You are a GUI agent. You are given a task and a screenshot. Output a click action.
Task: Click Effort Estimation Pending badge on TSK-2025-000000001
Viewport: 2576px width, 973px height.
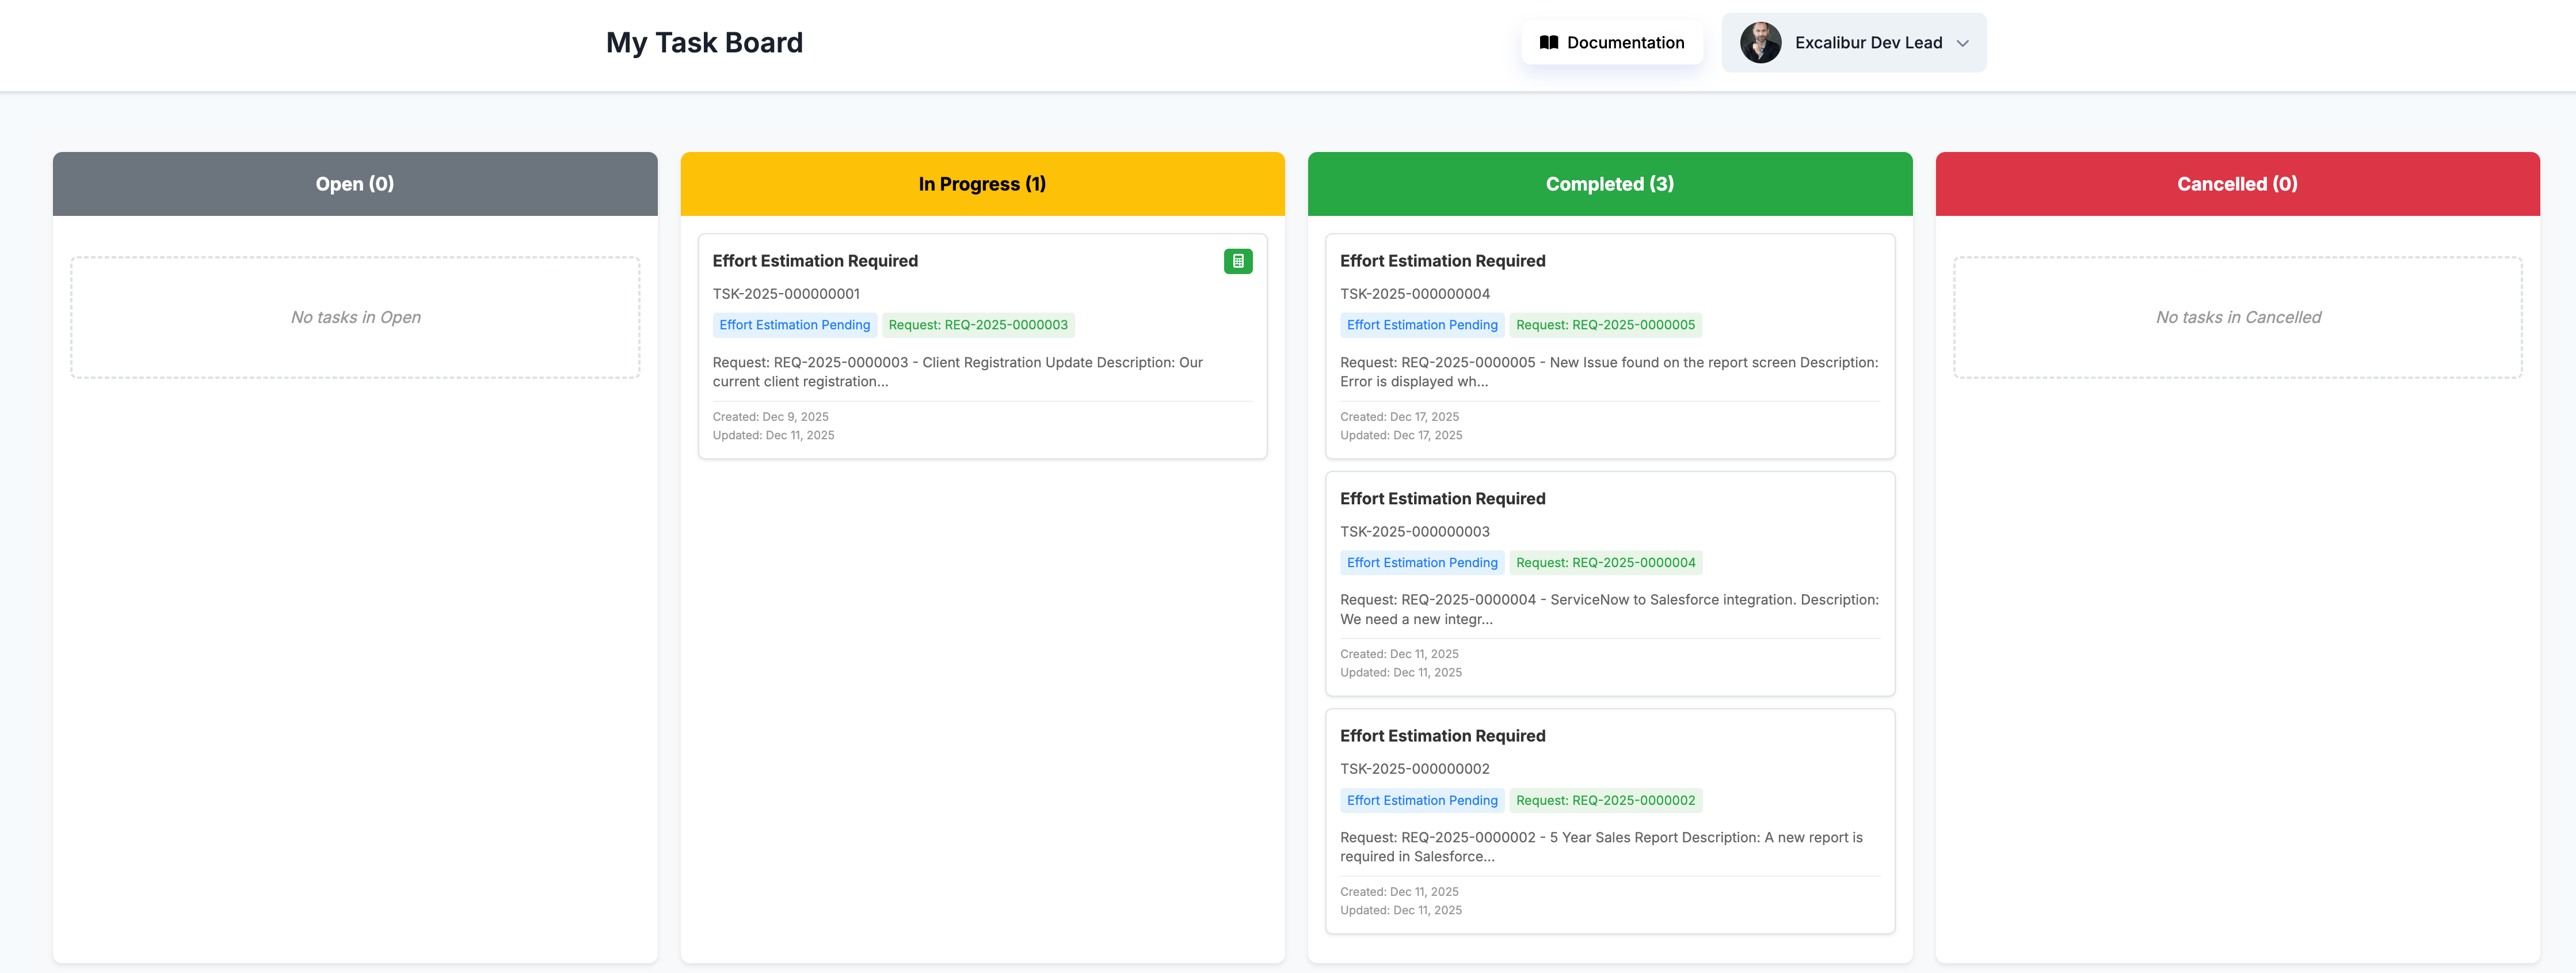[x=794, y=325]
